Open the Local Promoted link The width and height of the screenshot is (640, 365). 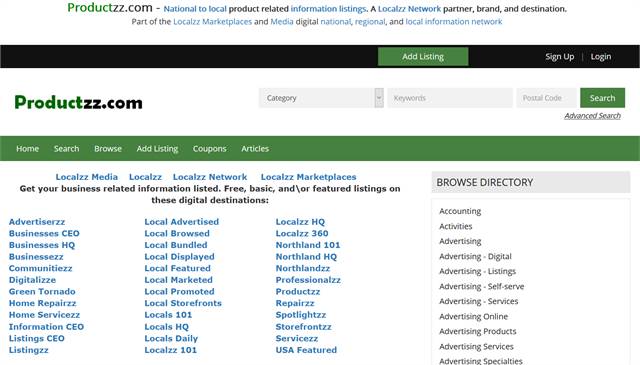(x=179, y=292)
